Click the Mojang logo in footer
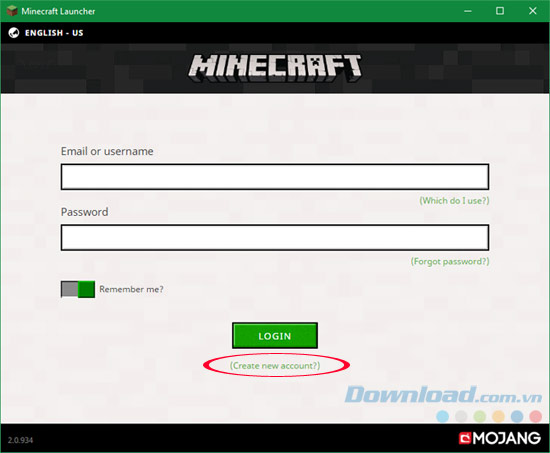The height and width of the screenshot is (453, 550). pyautogui.click(x=500, y=438)
